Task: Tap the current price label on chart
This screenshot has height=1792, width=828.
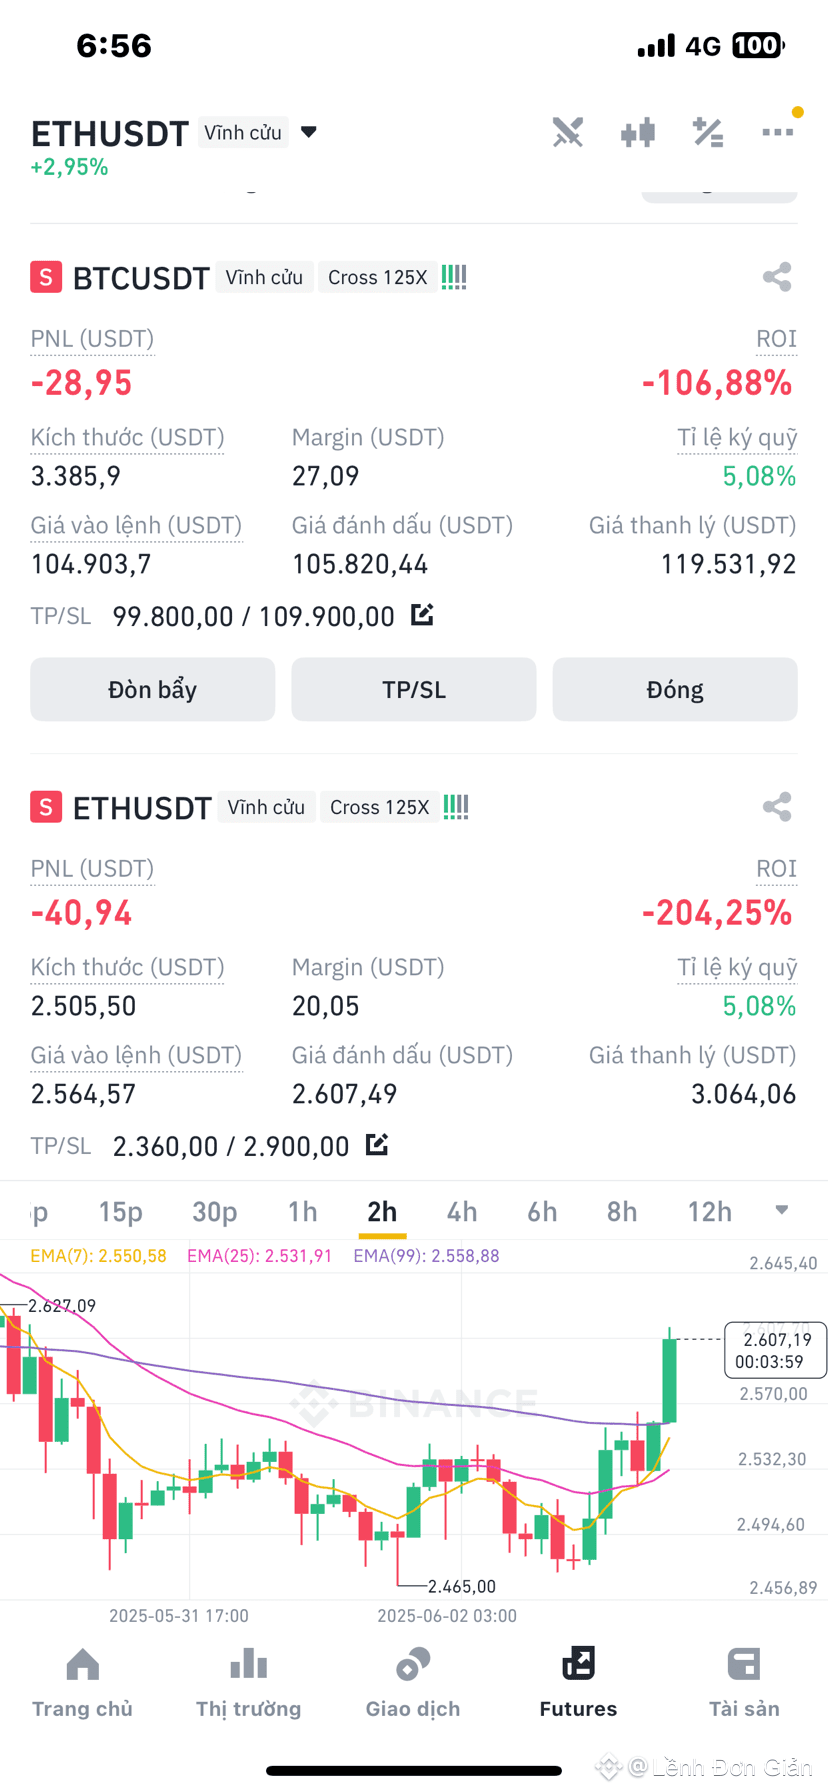Action: pos(775,1350)
